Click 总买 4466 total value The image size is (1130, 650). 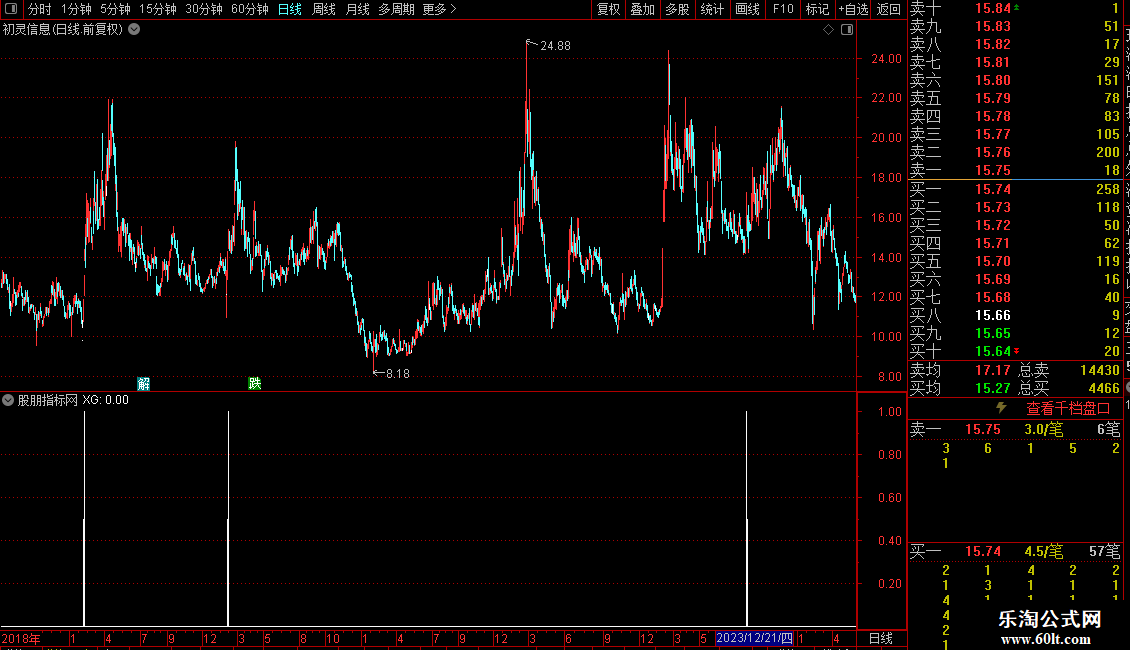click(x=1104, y=388)
